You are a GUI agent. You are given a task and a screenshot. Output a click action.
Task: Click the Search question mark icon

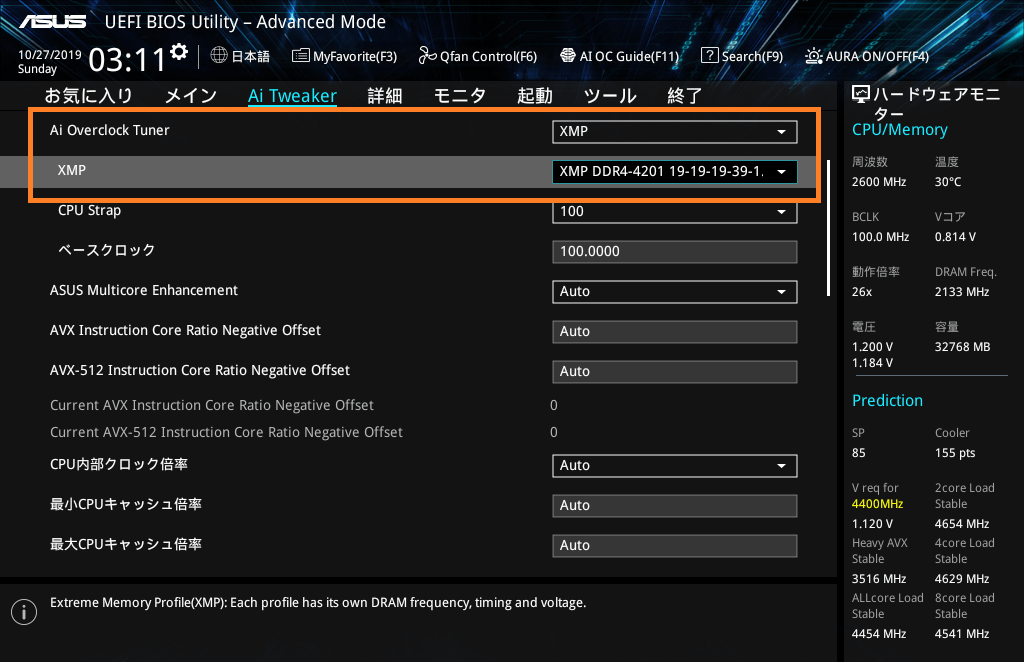tap(709, 55)
